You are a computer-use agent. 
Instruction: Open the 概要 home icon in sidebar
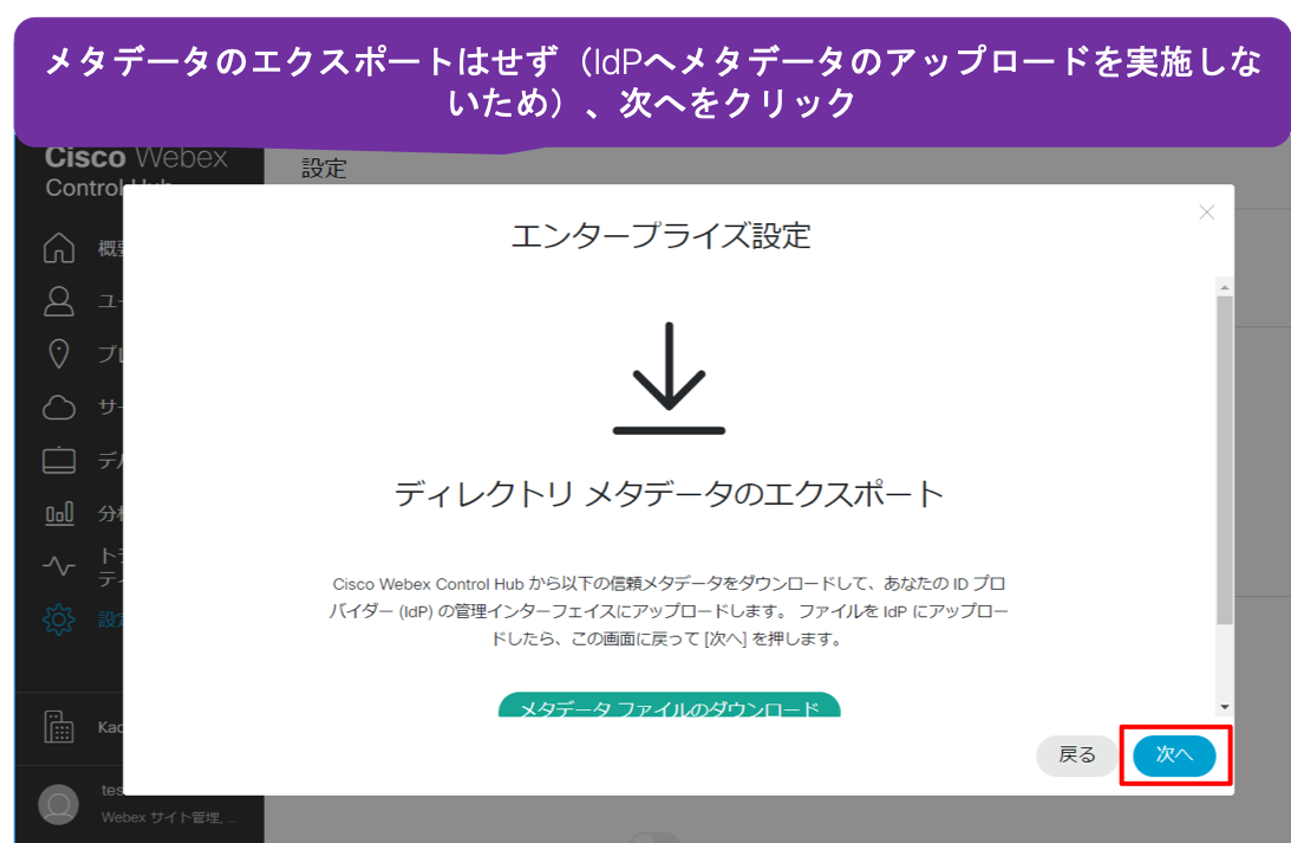click(x=58, y=250)
